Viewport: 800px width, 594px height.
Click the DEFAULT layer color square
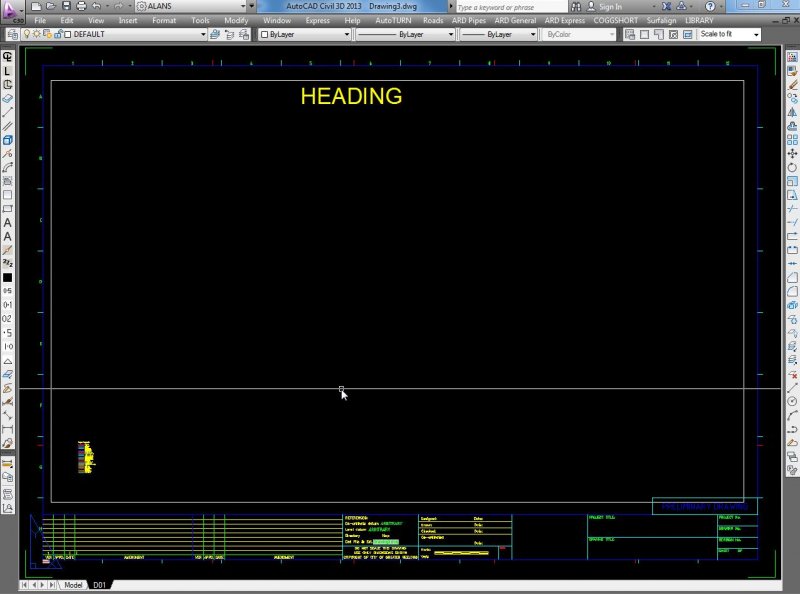click(68, 34)
